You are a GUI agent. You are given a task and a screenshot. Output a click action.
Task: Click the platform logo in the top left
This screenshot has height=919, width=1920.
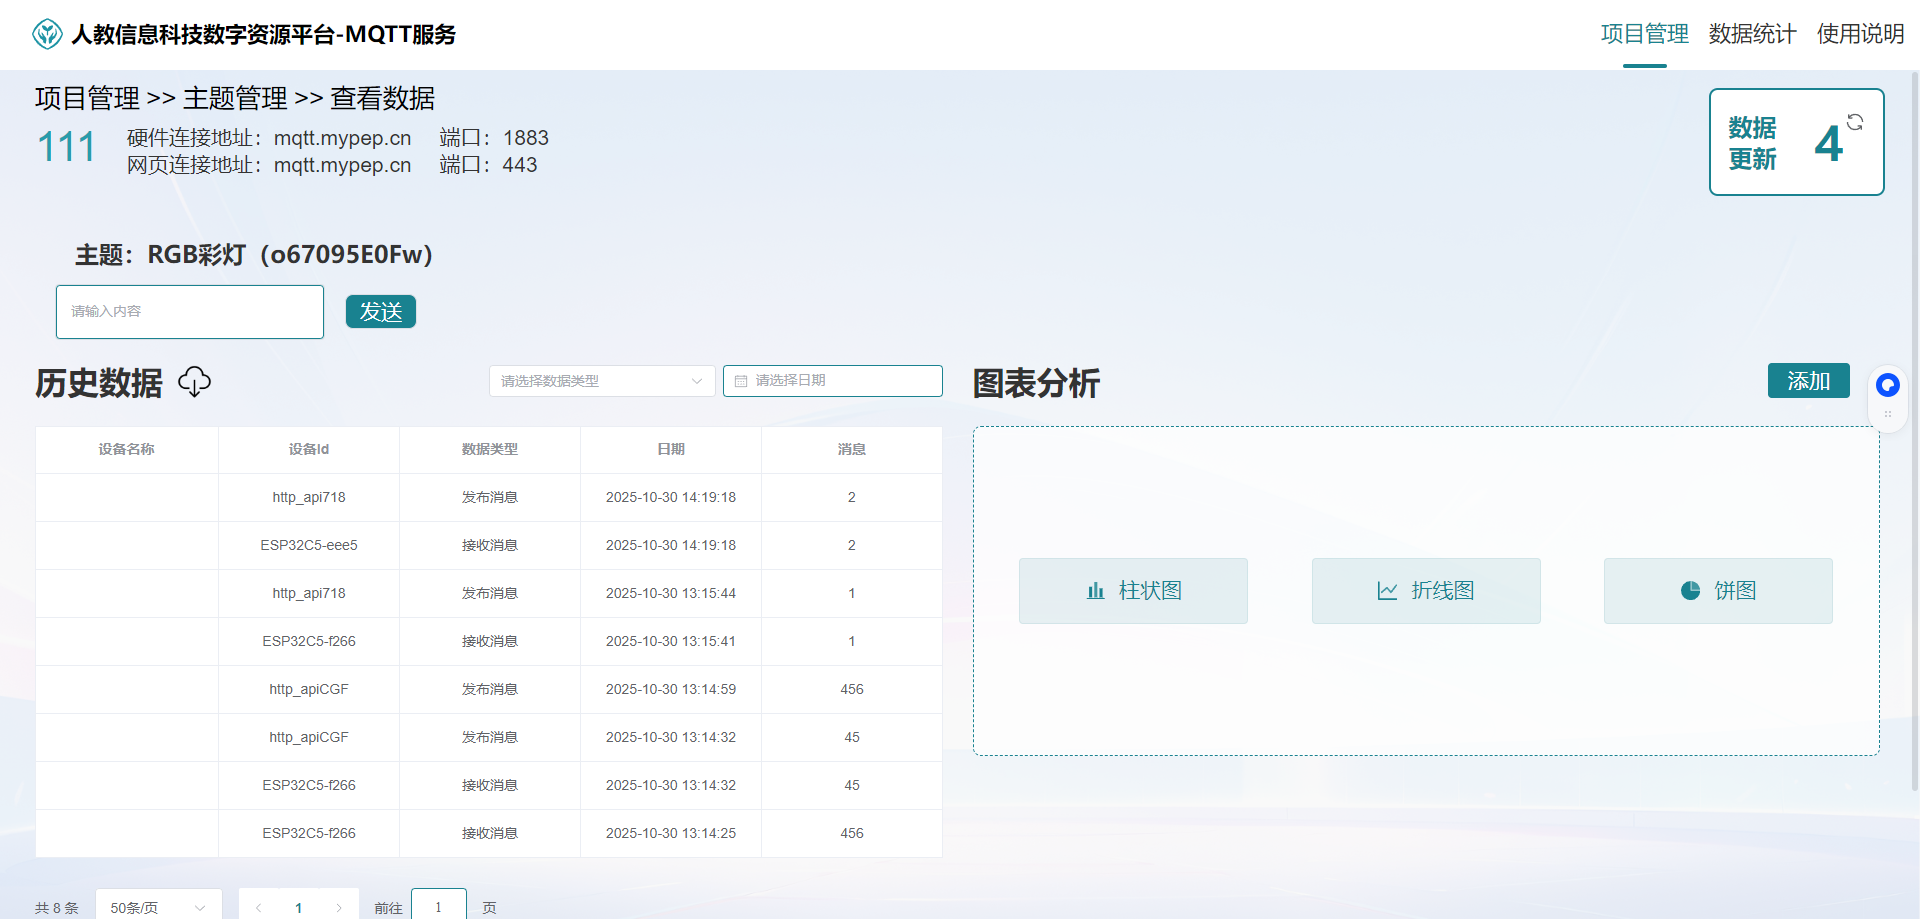coord(46,33)
